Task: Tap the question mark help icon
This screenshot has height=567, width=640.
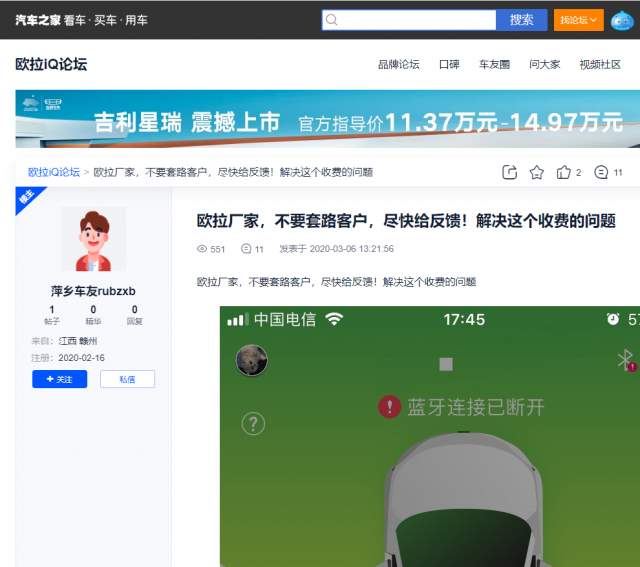Action: [253, 424]
